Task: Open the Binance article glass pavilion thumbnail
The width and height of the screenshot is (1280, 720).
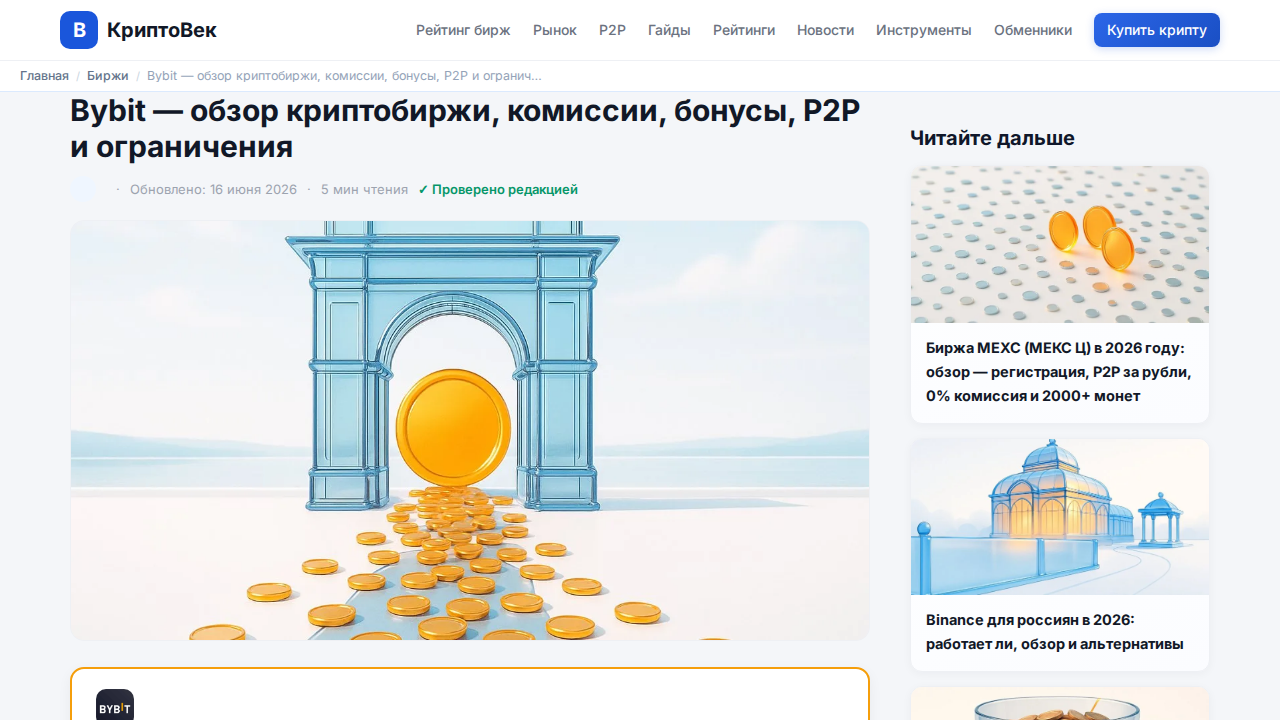Action: [x=1060, y=517]
